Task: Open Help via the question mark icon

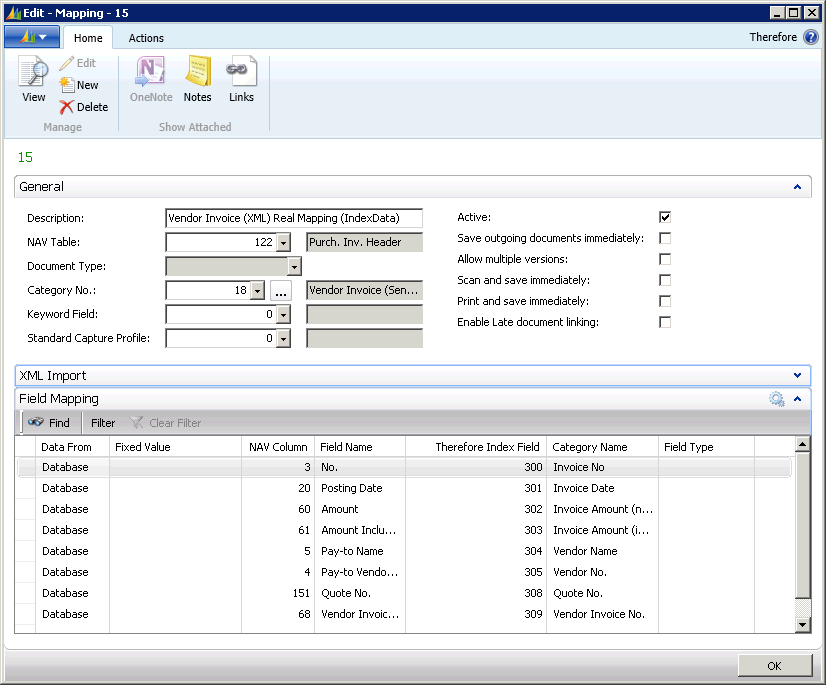Action: click(812, 36)
